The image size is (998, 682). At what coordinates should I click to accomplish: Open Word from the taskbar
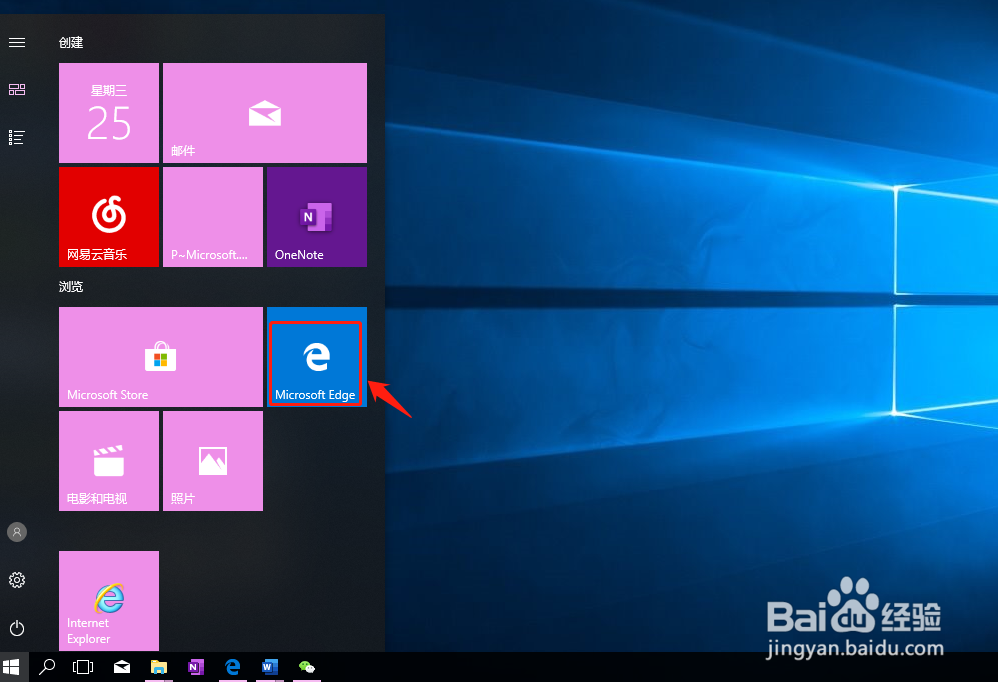[x=269, y=667]
